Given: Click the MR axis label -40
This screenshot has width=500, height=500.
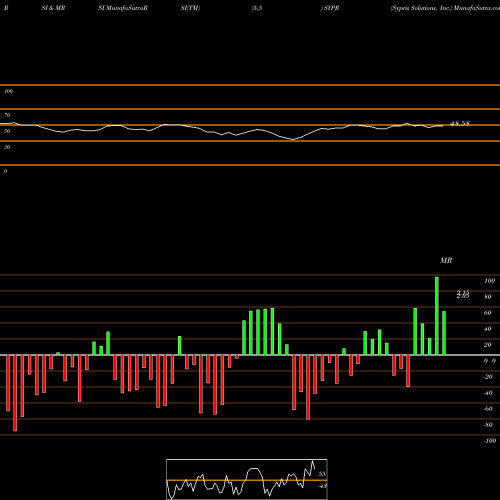Looking at the screenshot, I should tap(488, 393).
